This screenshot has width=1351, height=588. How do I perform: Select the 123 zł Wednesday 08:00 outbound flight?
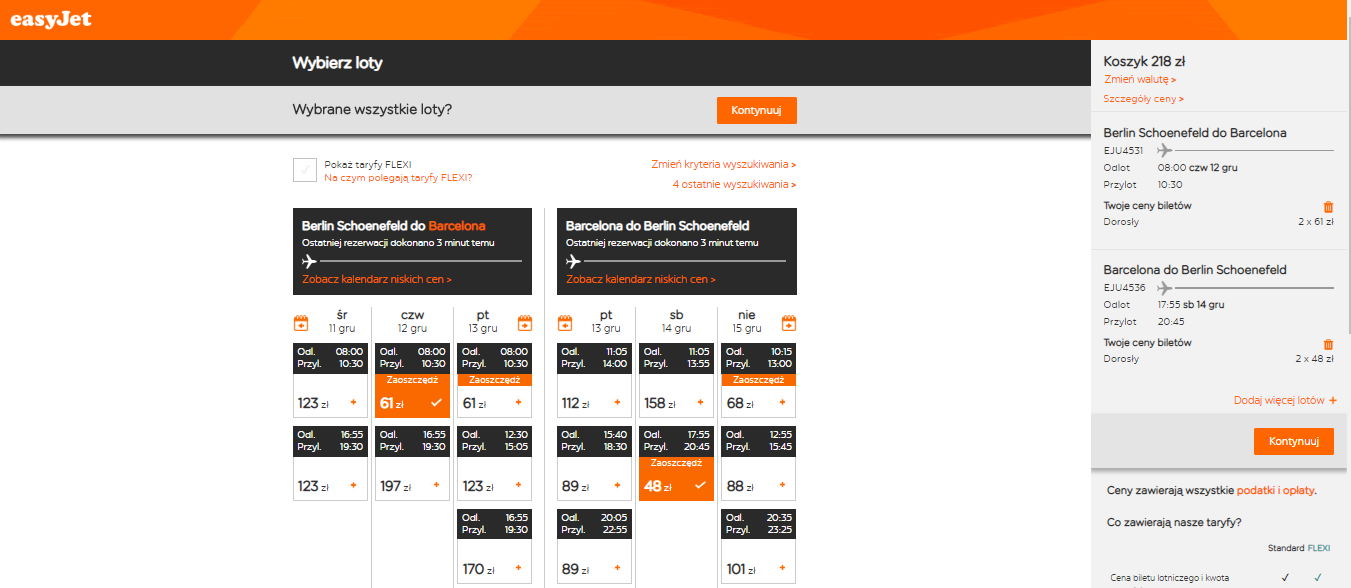330,381
